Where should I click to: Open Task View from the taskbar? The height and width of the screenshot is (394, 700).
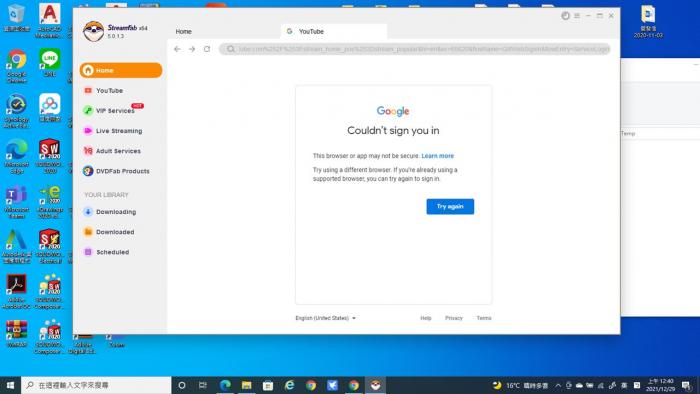click(x=203, y=385)
